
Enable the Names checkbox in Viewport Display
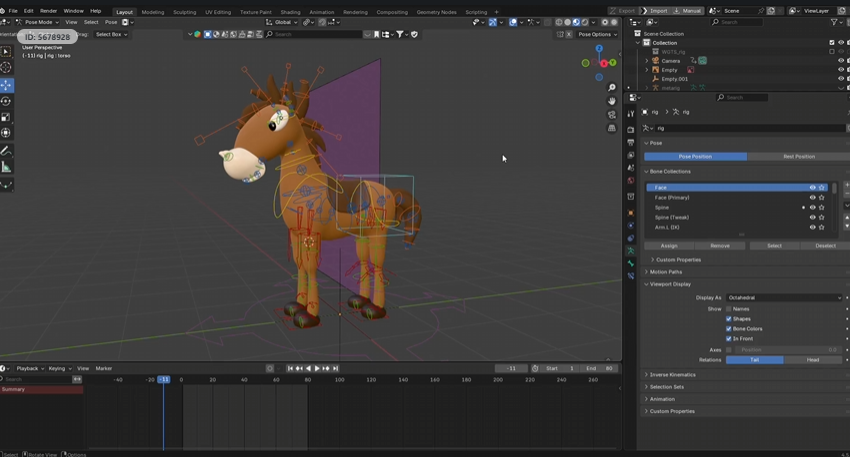728,309
